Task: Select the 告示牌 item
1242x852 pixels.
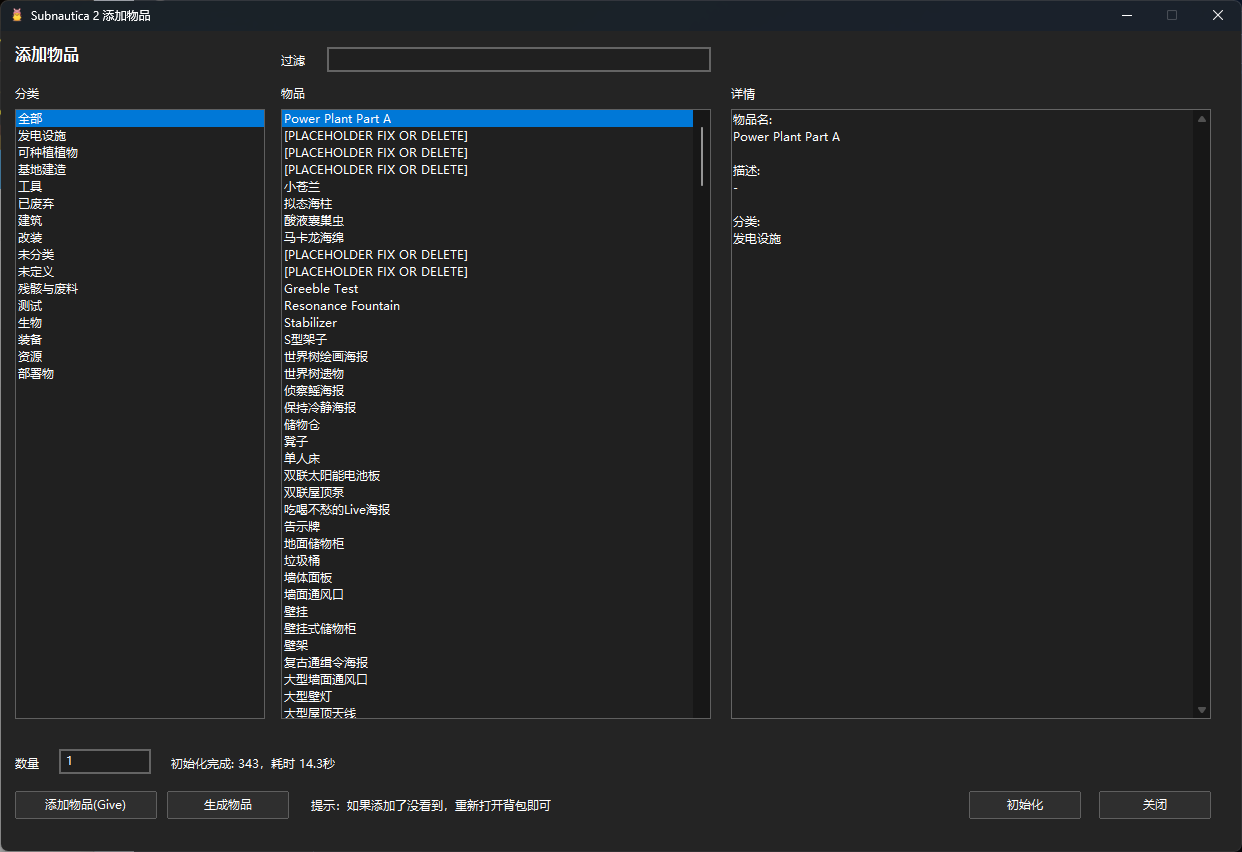Action: (x=487, y=526)
